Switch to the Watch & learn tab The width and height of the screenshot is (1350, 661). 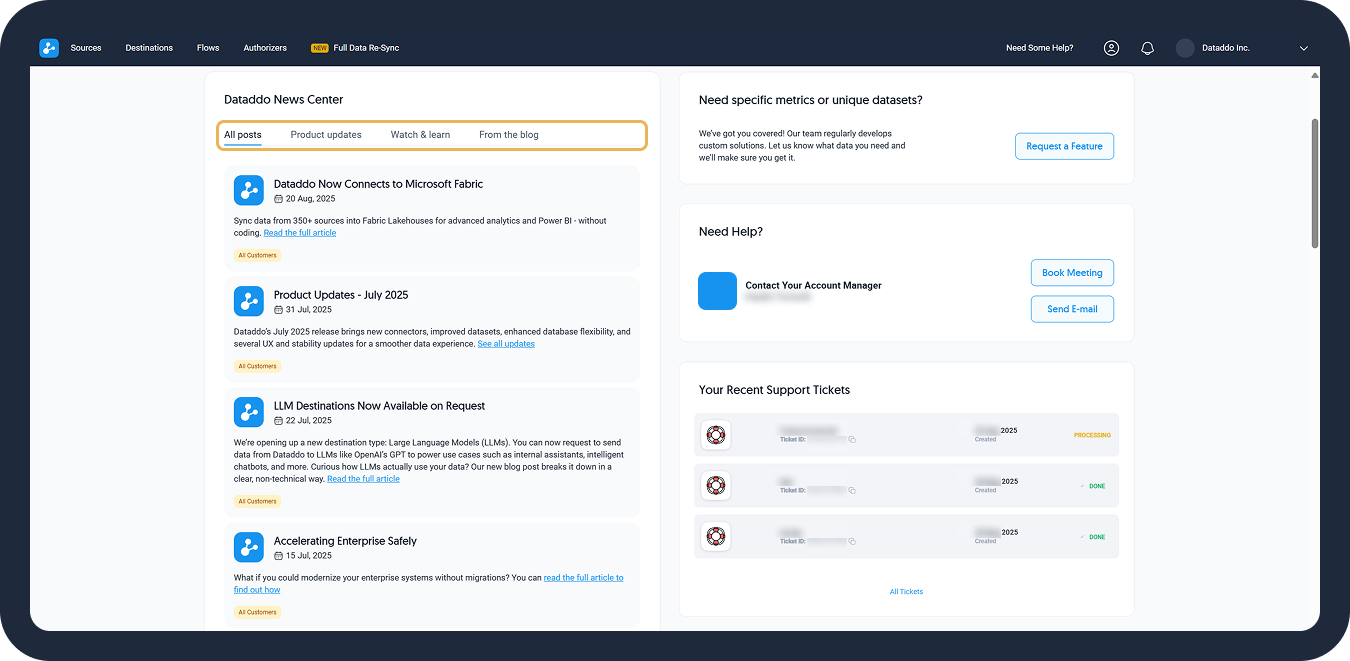point(420,135)
